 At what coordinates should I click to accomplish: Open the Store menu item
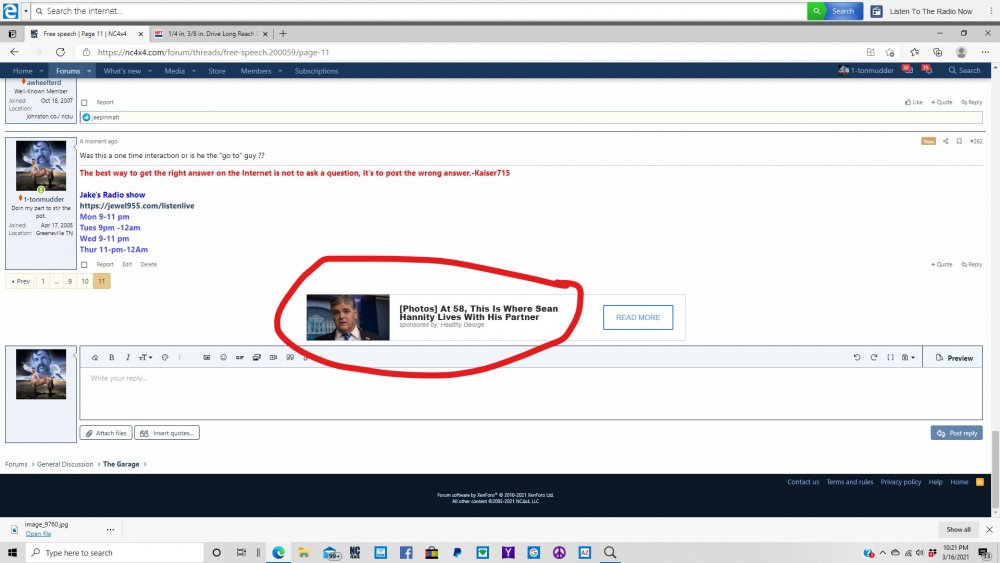tap(217, 71)
